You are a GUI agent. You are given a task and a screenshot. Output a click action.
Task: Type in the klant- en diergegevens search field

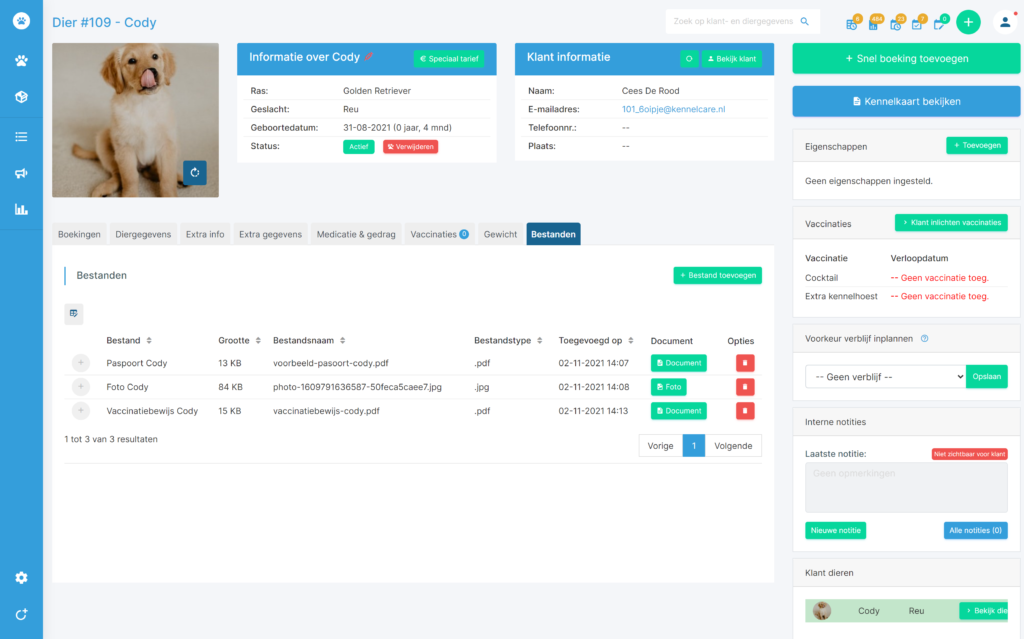click(x=735, y=20)
